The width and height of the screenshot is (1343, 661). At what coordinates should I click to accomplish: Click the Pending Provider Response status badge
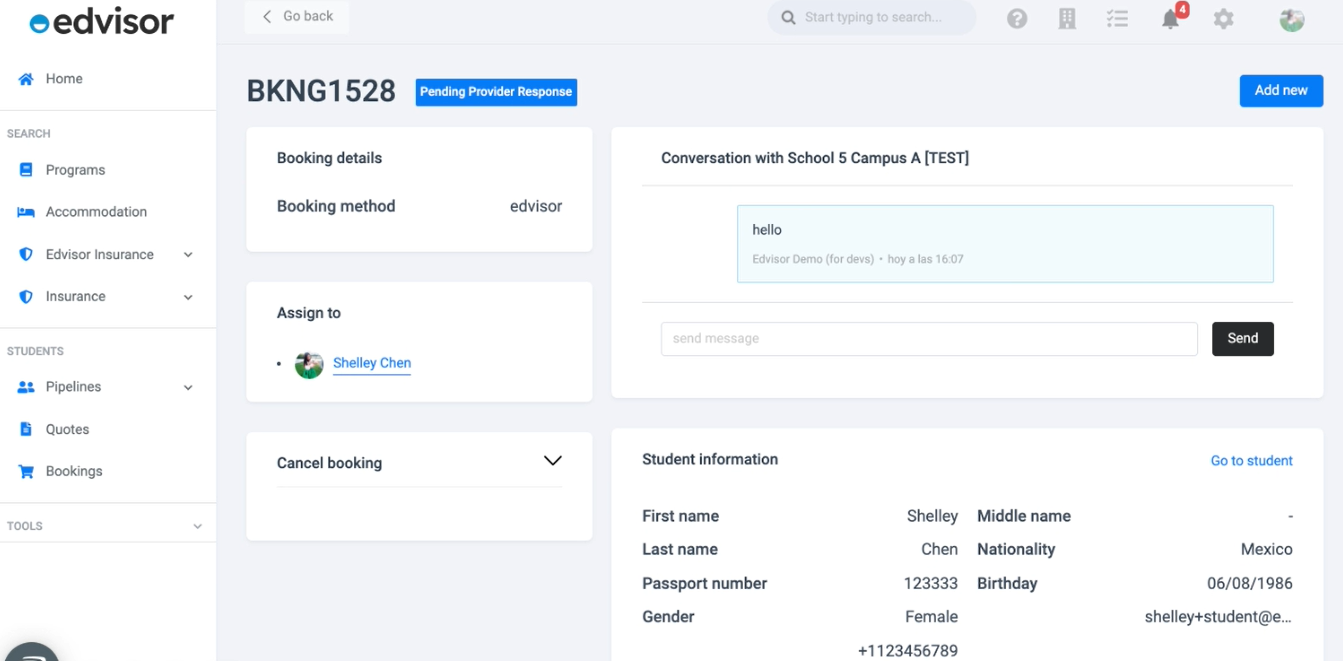tap(496, 92)
